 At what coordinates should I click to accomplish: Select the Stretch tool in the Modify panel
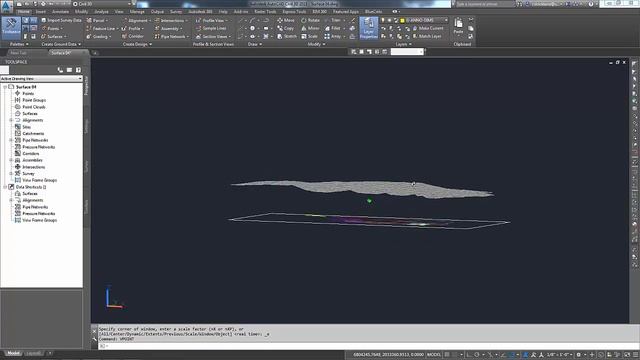pyautogui.click(x=287, y=36)
